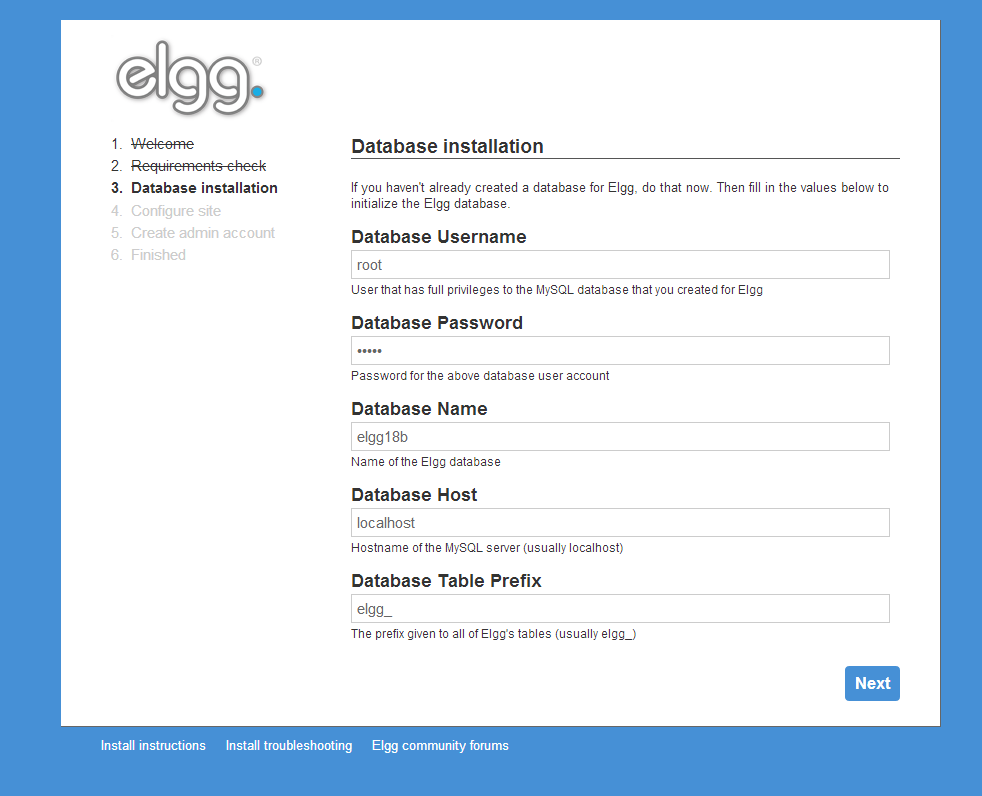The width and height of the screenshot is (982, 796).
Task: Open the Install troubleshooting link
Action: pos(289,745)
